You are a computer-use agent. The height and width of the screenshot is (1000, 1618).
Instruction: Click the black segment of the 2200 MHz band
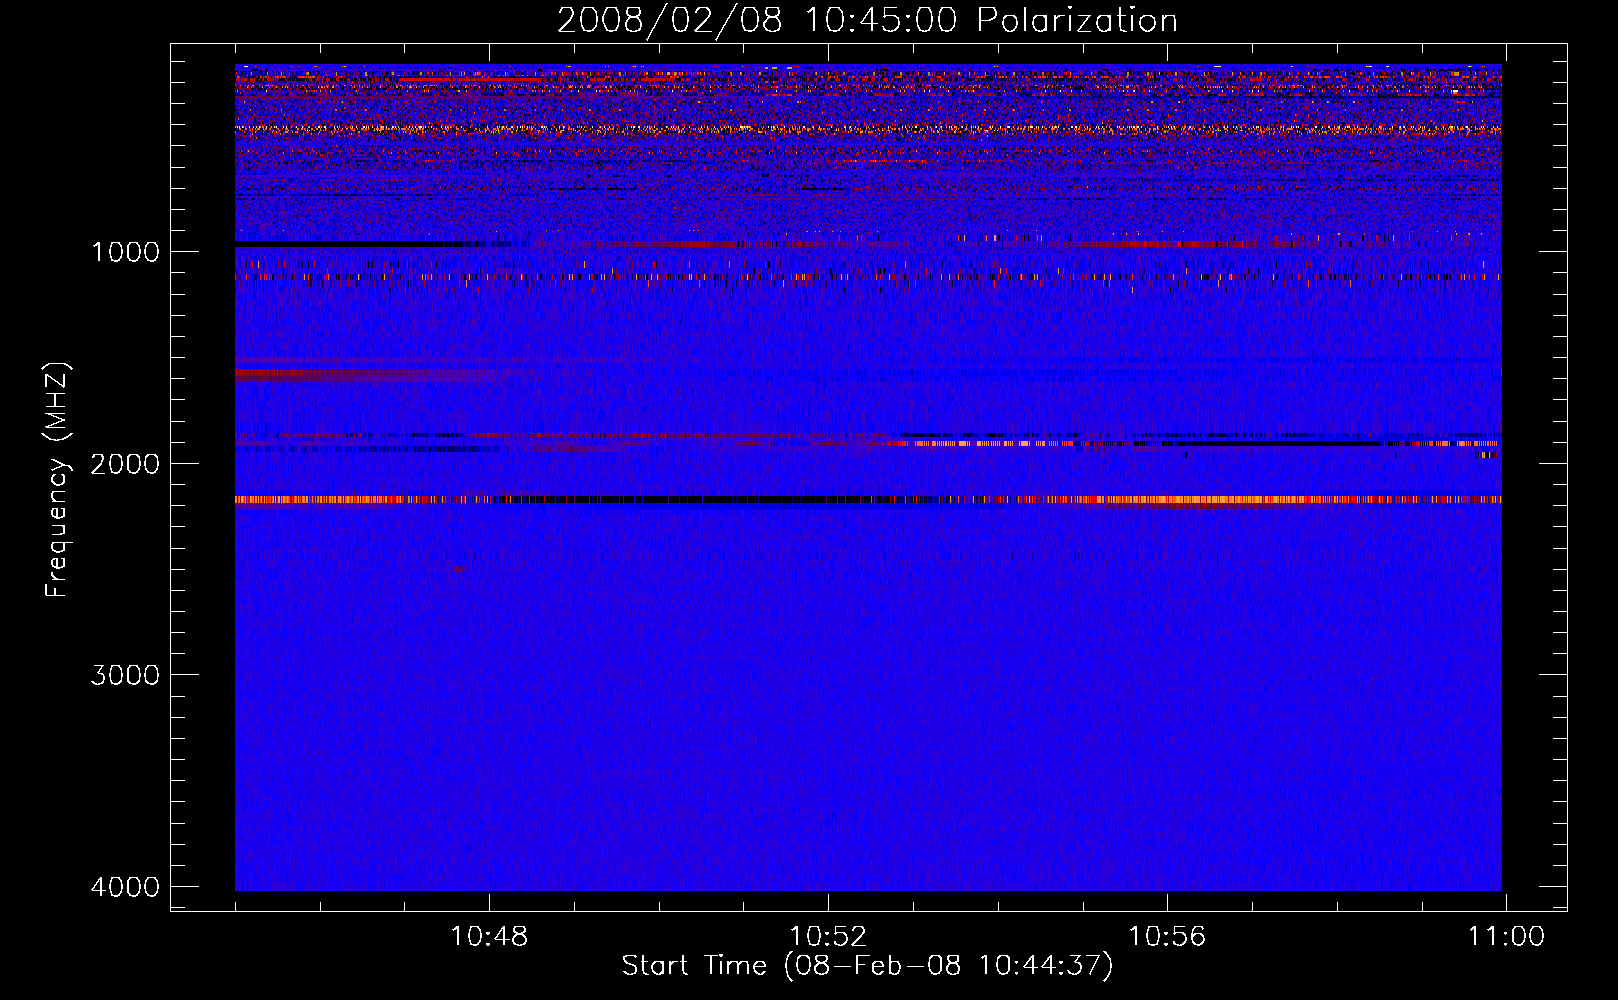[x=700, y=499]
